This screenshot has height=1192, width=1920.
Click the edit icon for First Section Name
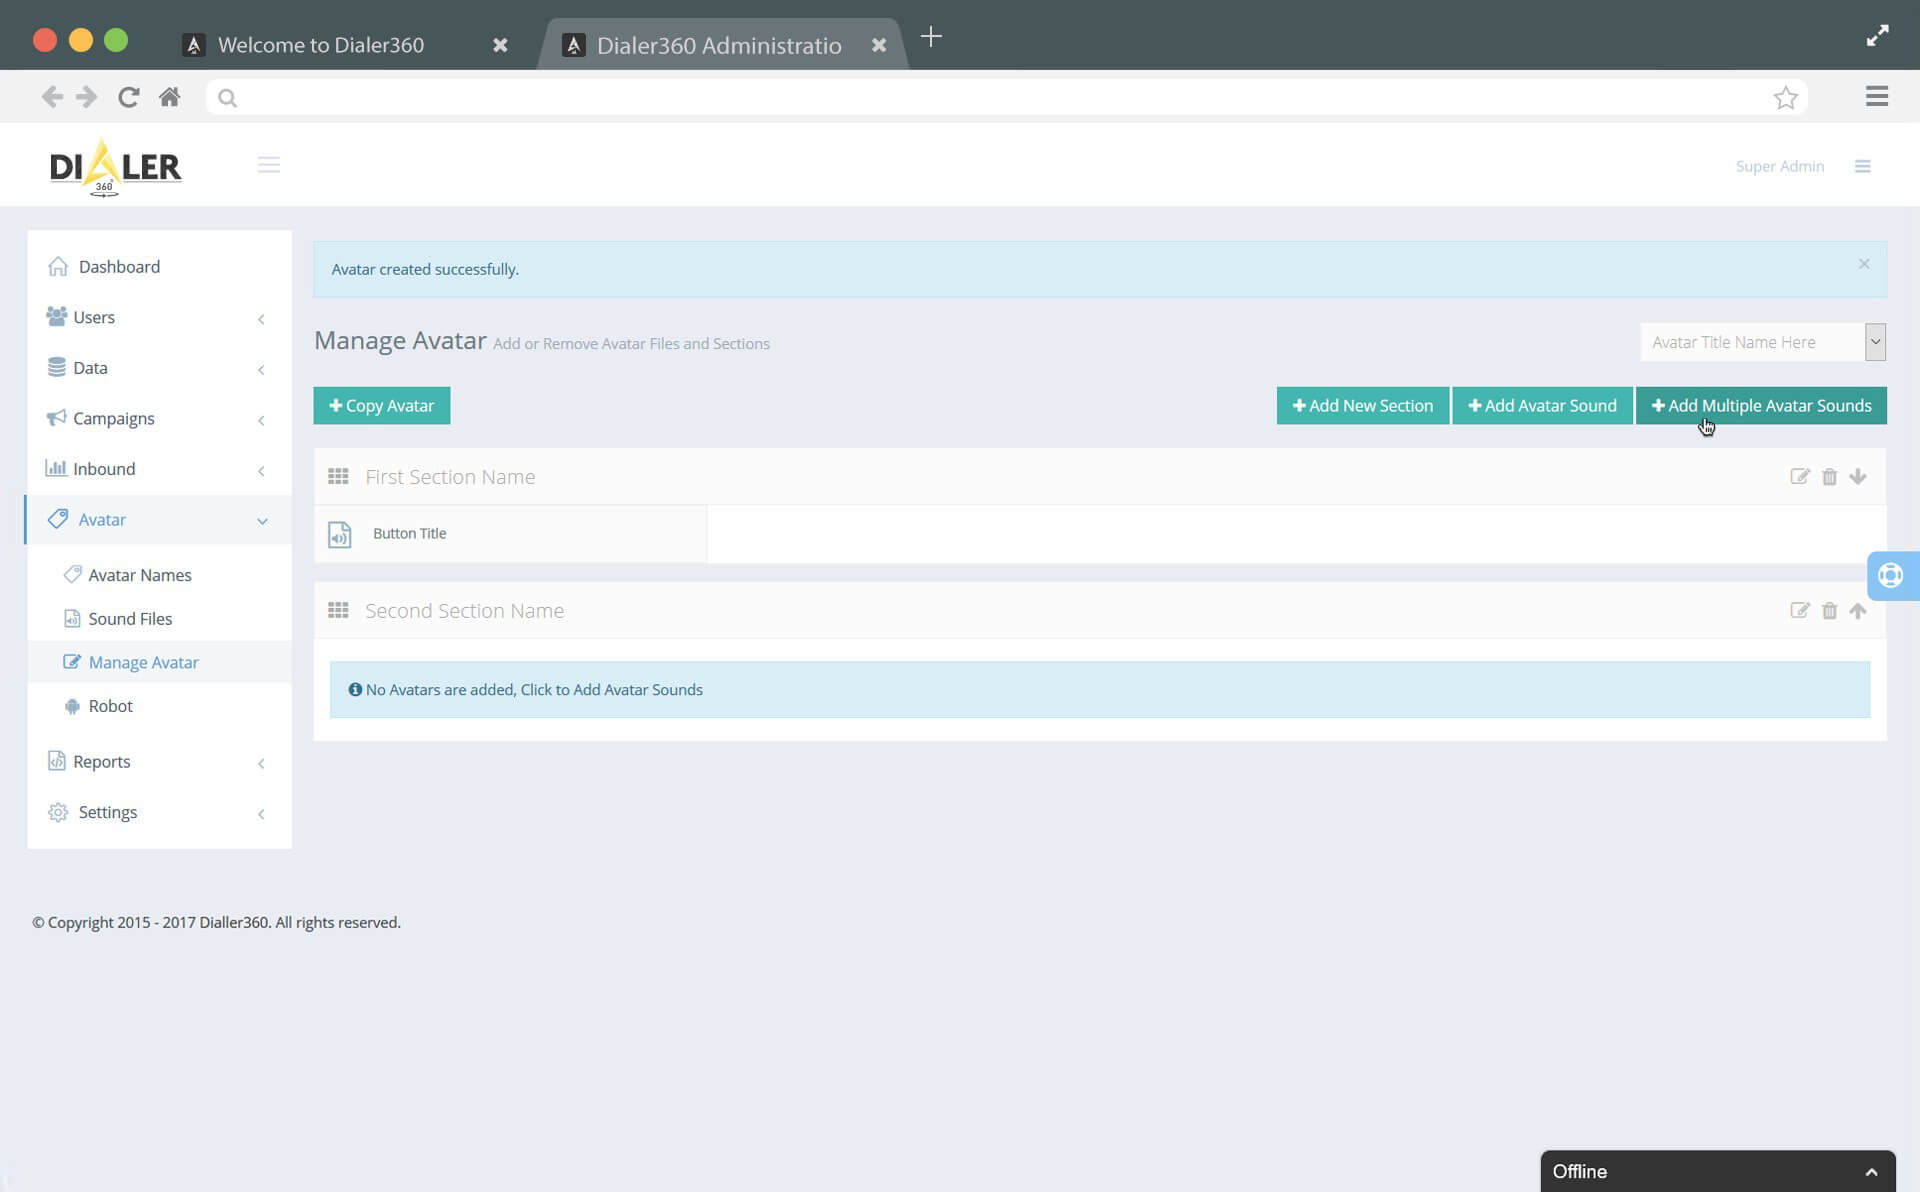1800,477
